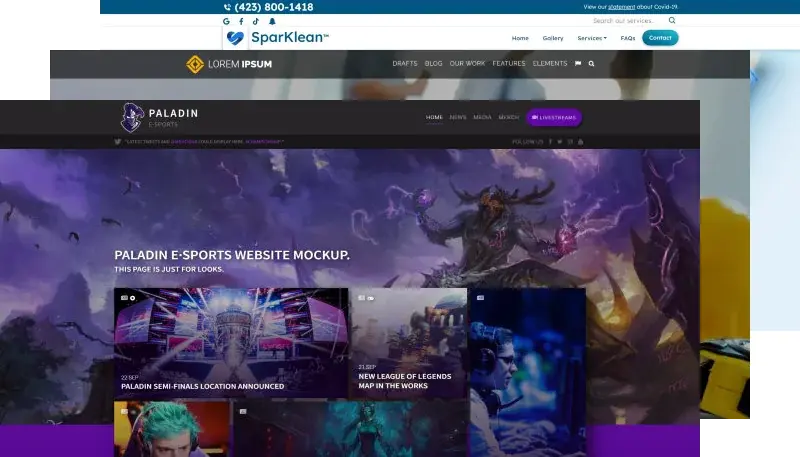Open Features in Lorem Ipsum nav

coord(509,64)
